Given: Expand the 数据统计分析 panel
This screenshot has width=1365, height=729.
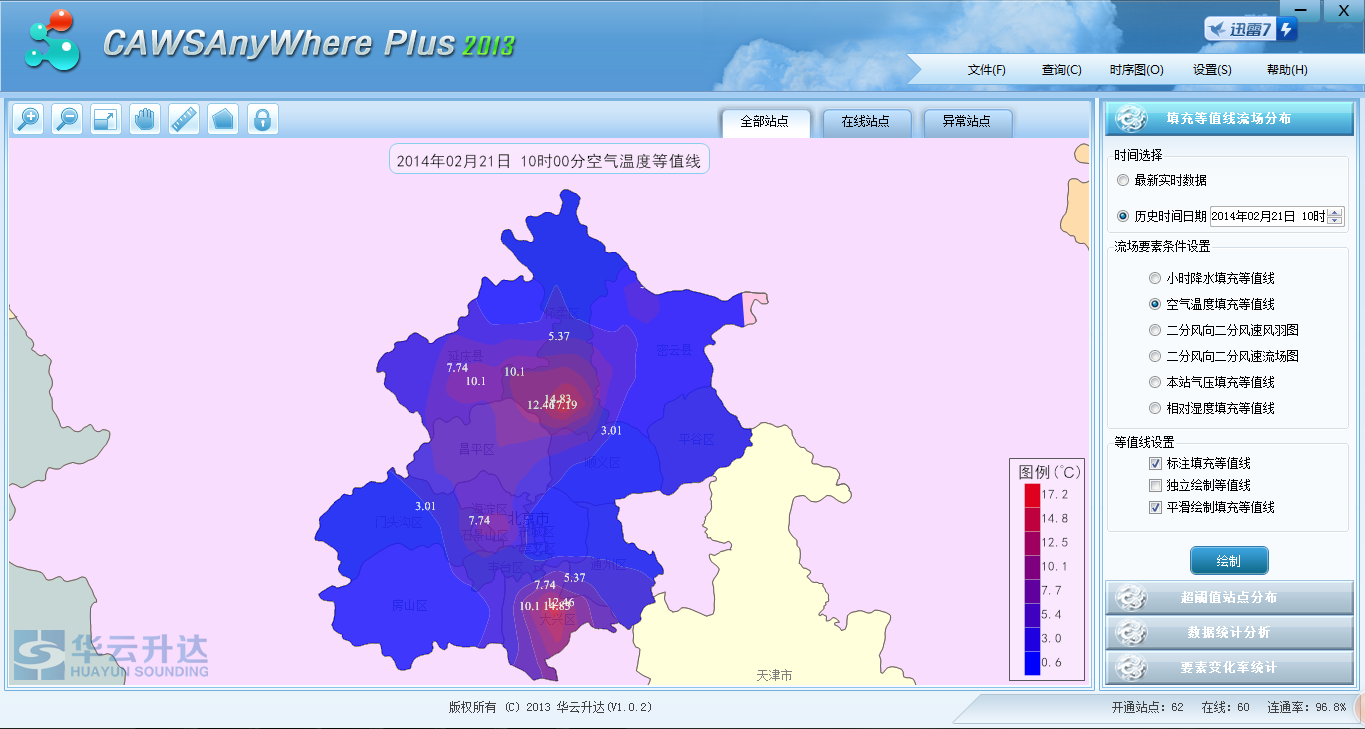Looking at the screenshot, I should pyautogui.click(x=1229, y=632).
